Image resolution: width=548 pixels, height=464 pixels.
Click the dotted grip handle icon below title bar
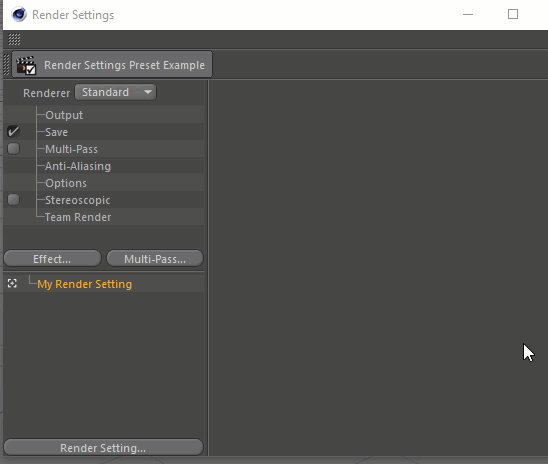14,39
